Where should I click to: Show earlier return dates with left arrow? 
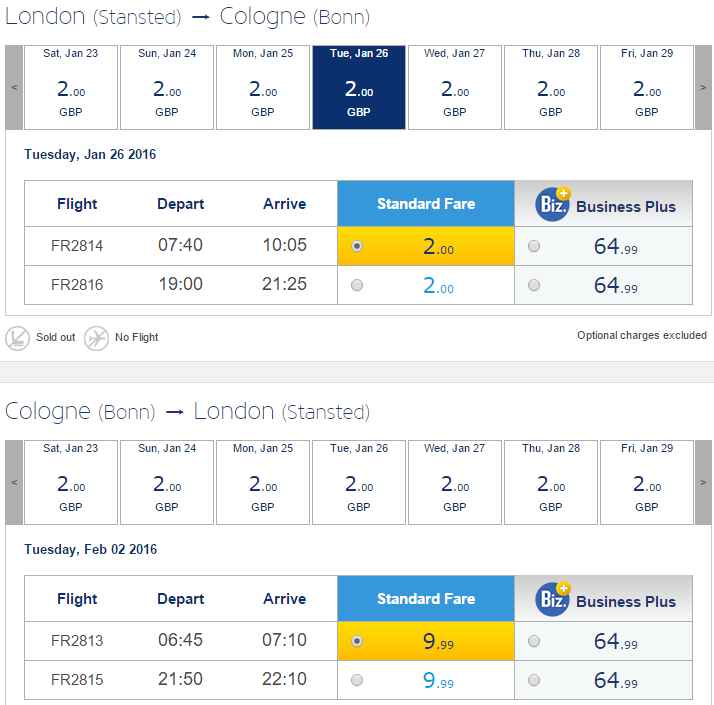click(14, 482)
